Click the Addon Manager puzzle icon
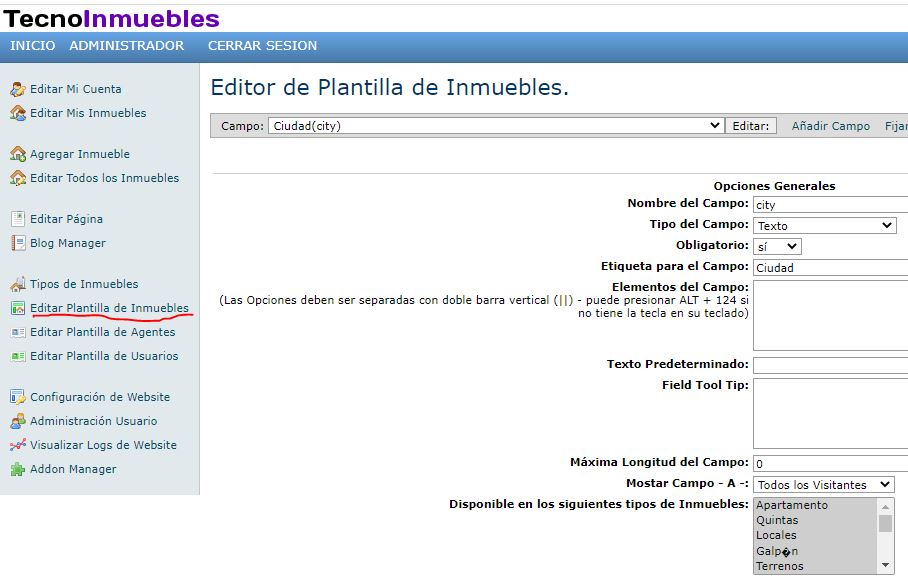The image size is (908, 578). tap(17, 469)
